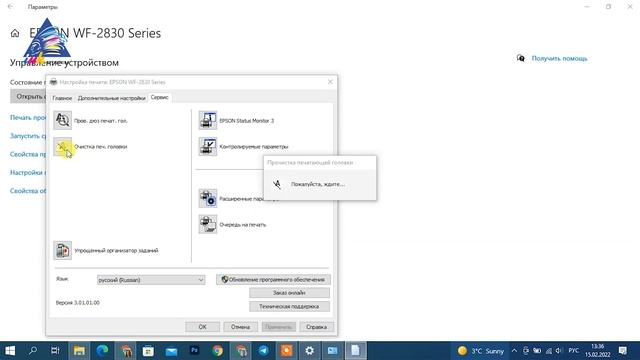Open File Explorer from the taskbar

[79, 351]
